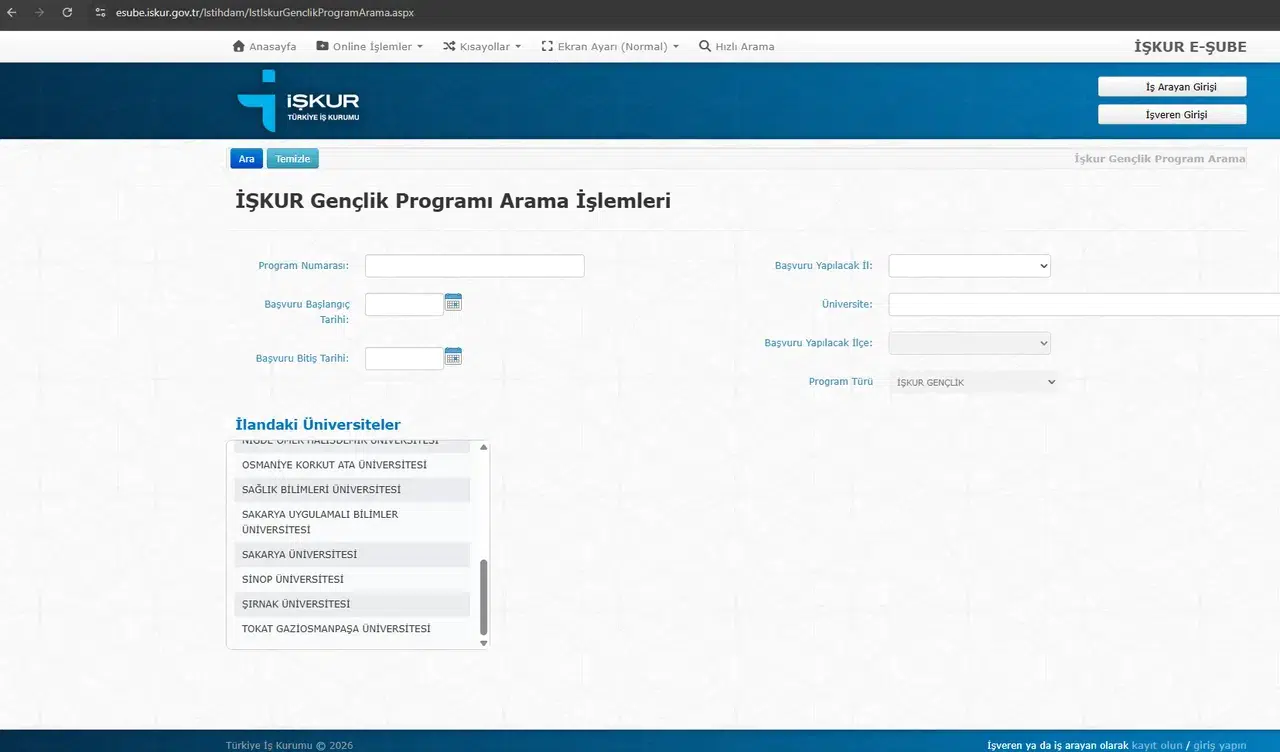
Task: Go to Anasayfa home menu
Action: tap(264, 46)
